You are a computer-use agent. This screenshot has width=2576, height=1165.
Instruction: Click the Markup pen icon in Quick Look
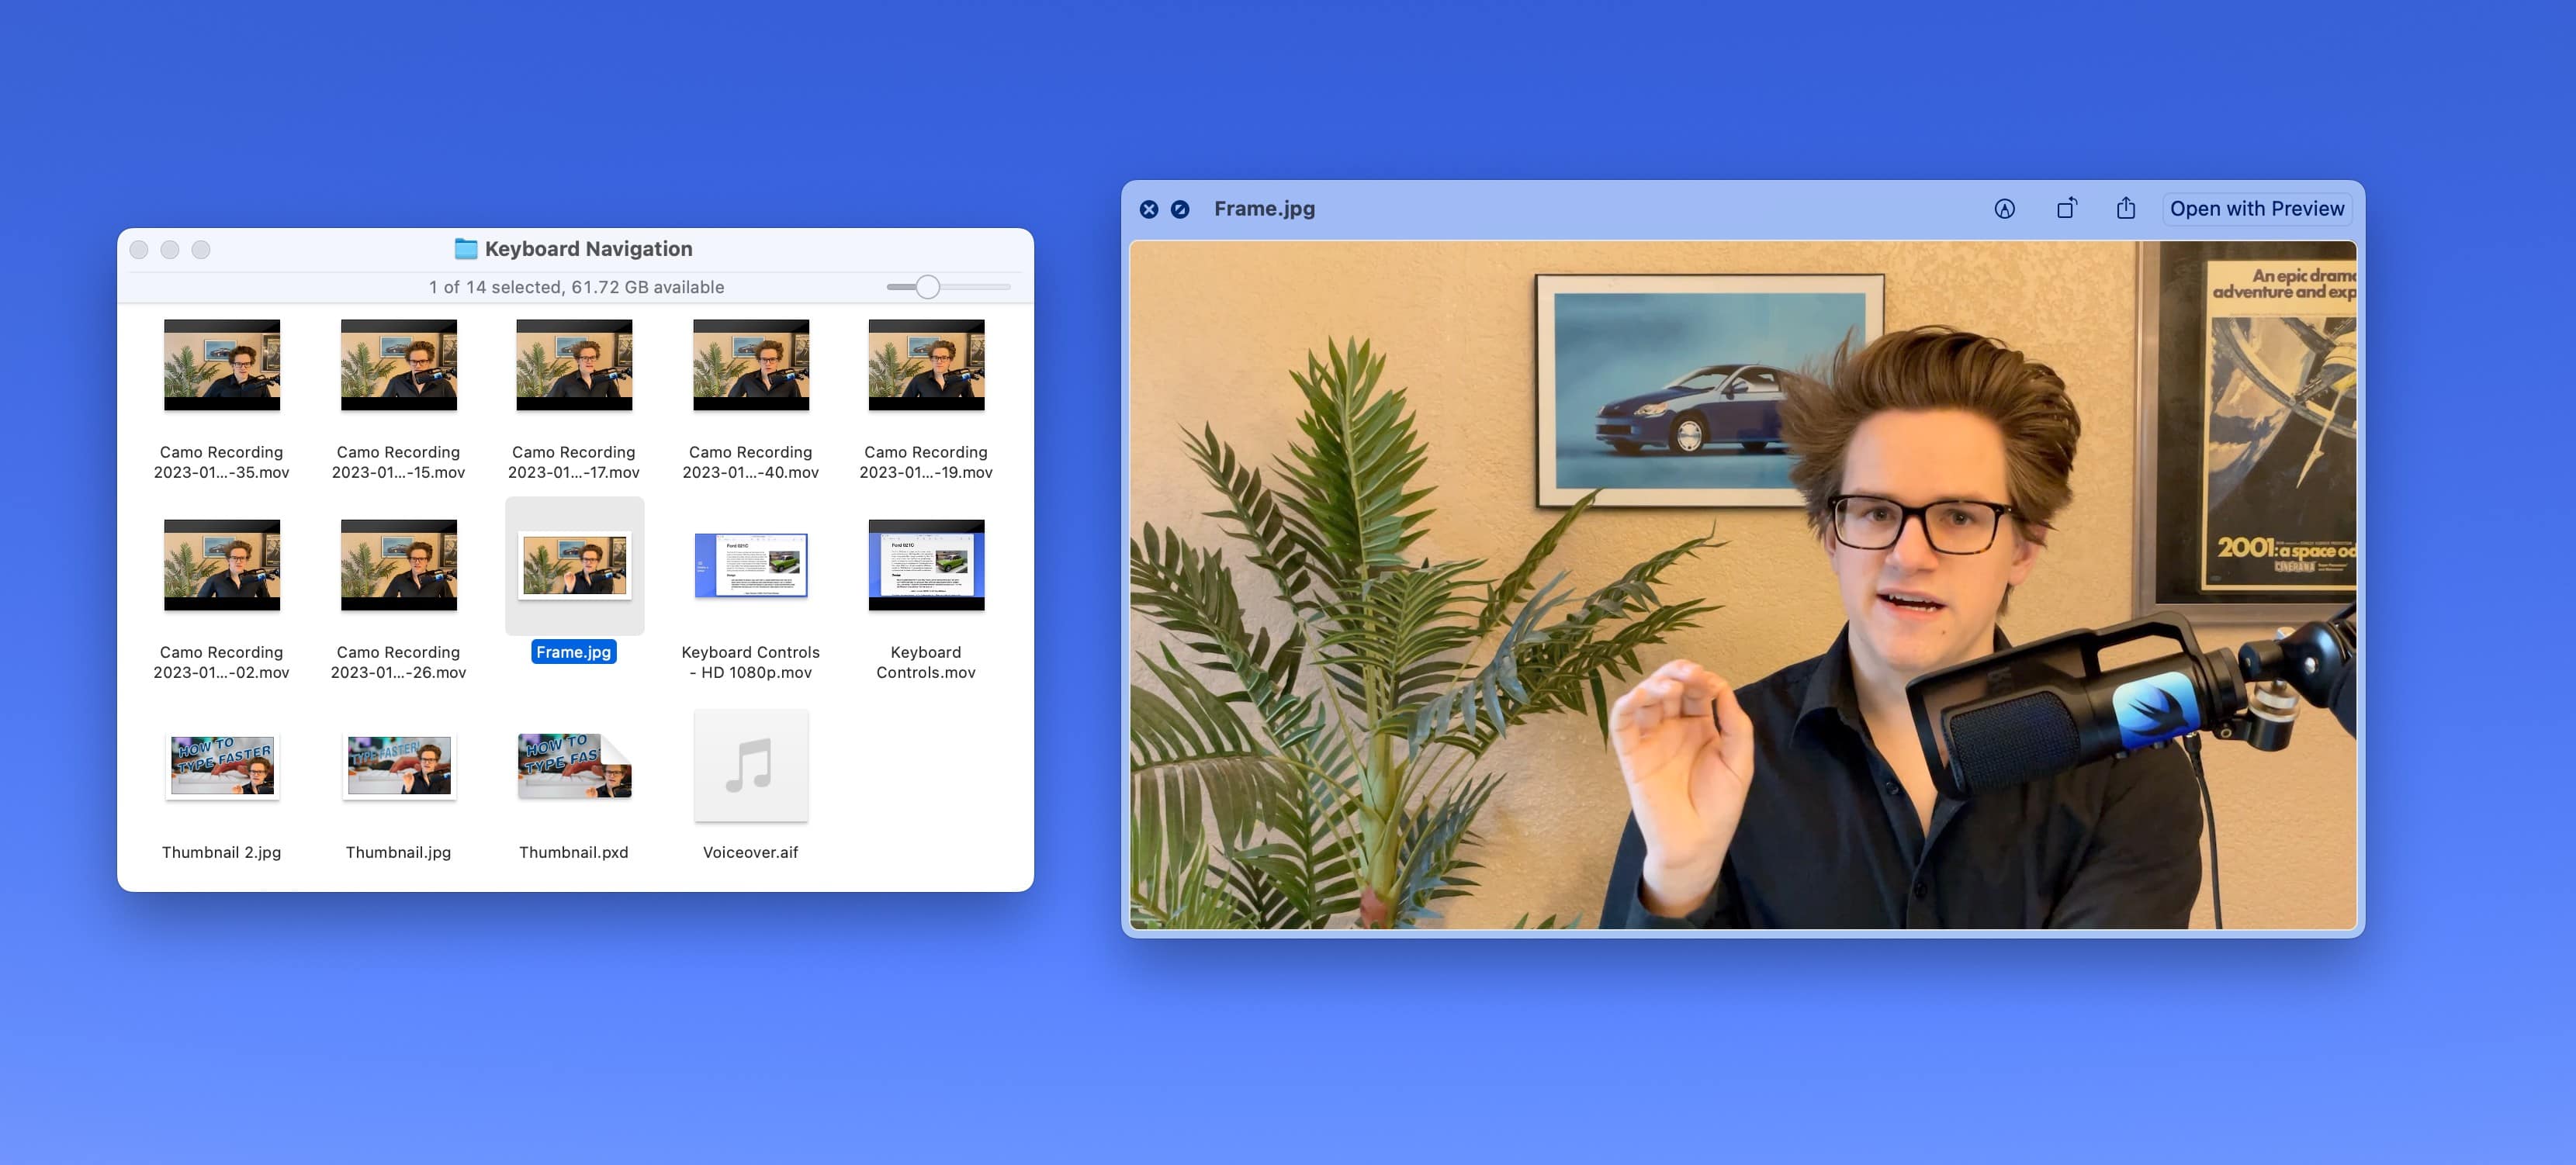(2004, 209)
